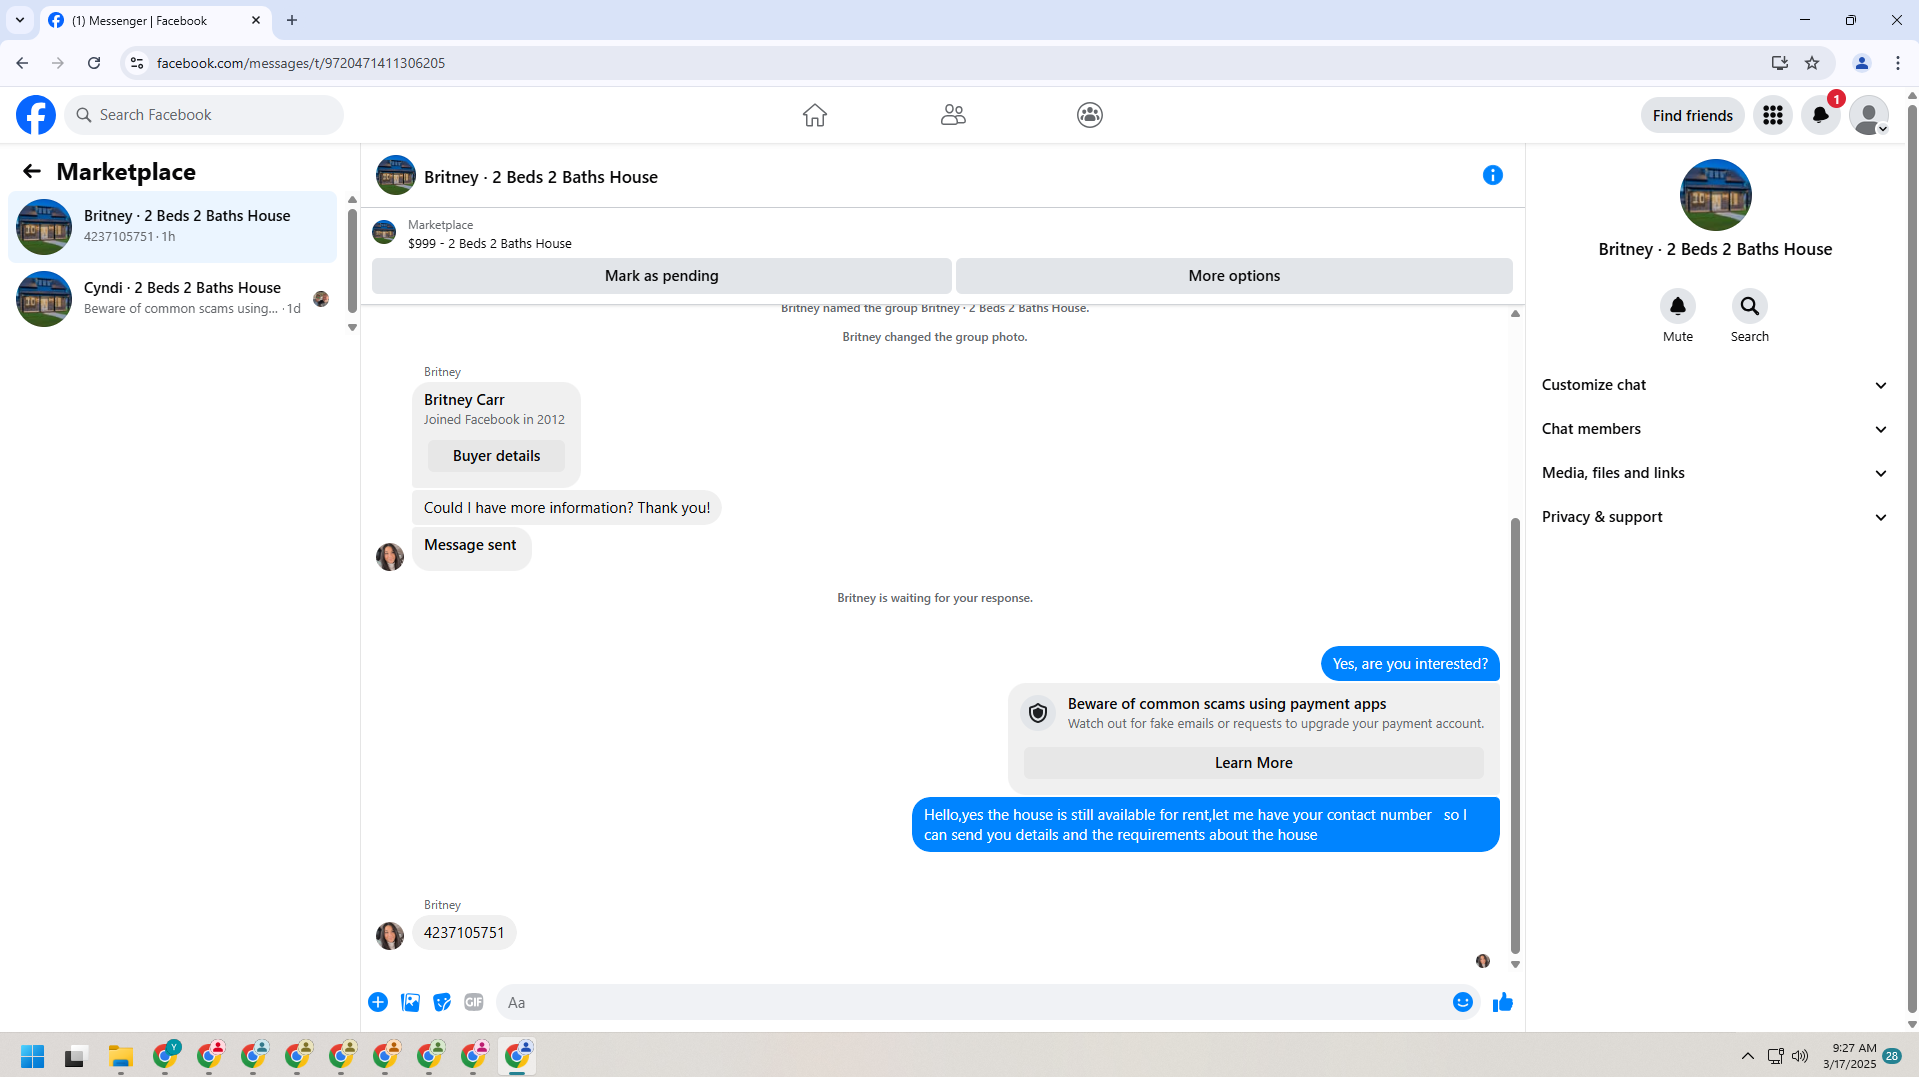Click the 'Yes, are you interested?' message

coord(1410,664)
